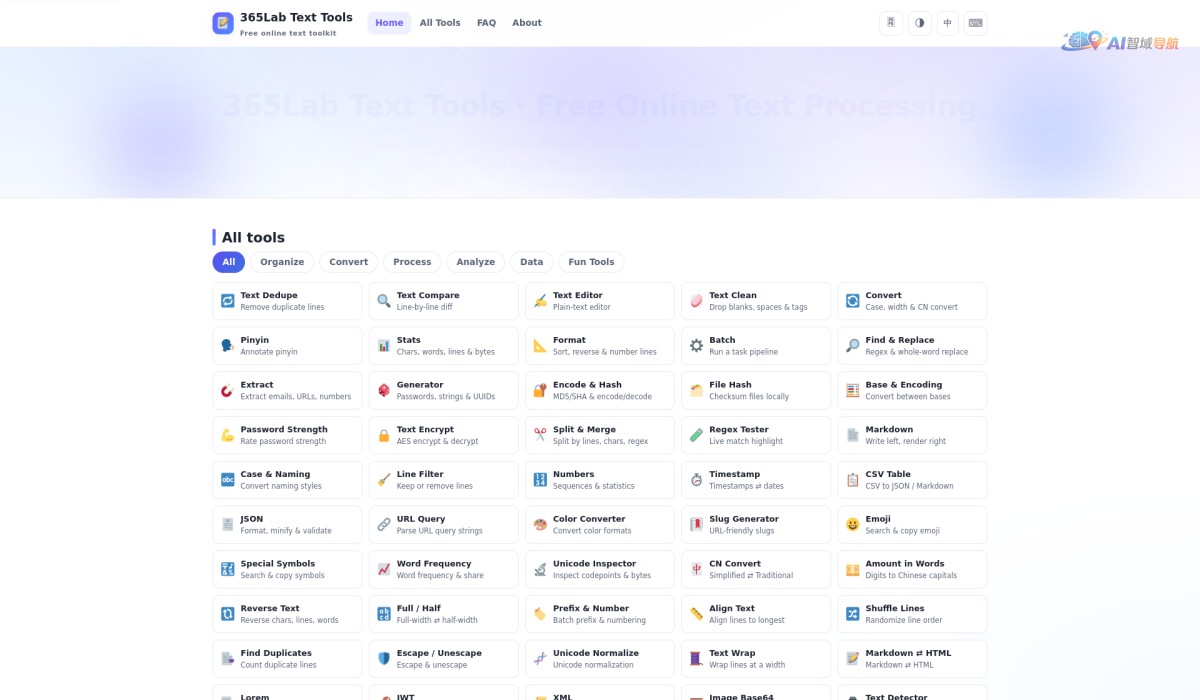
Task: Click the Text Compare magnifier icon
Action: point(384,301)
